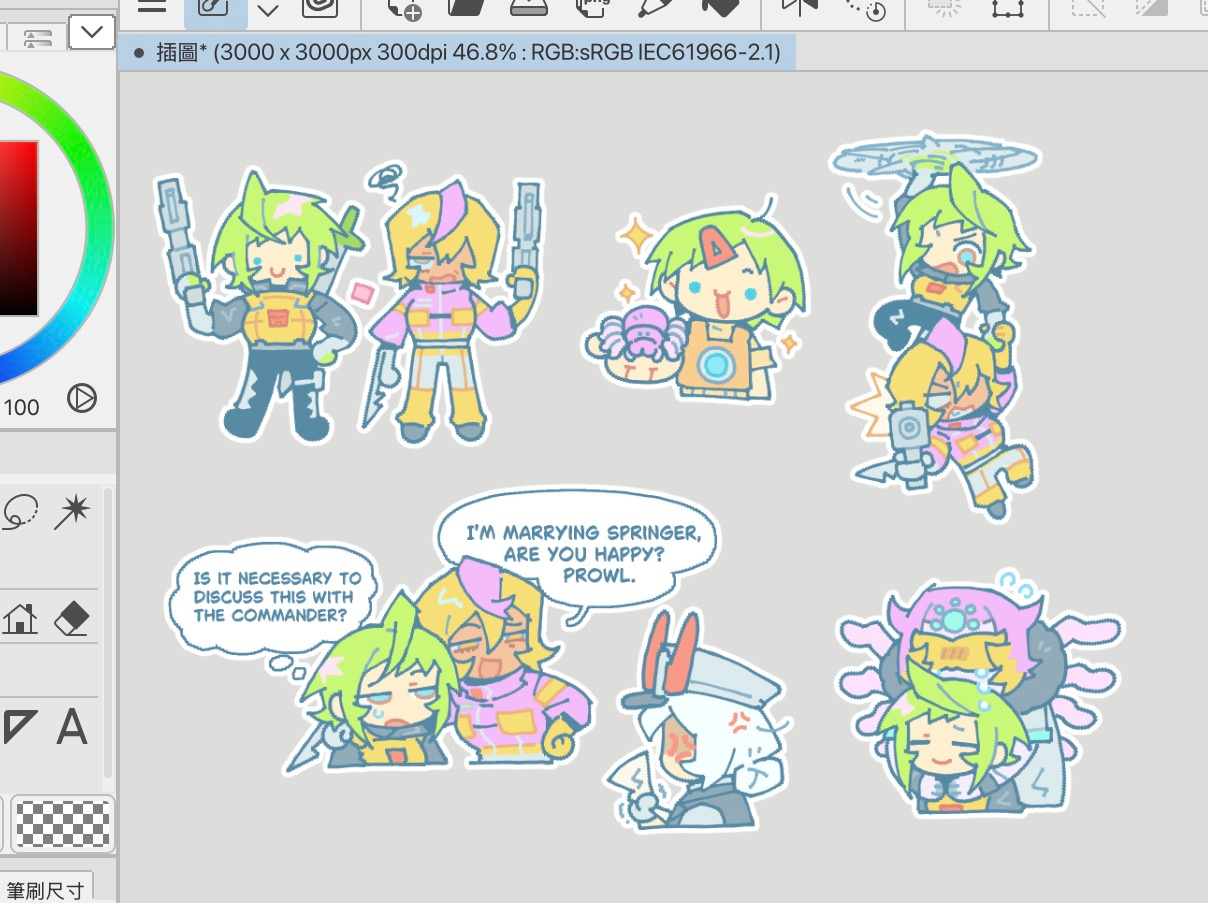Create a new file with the plus-page icon
This screenshot has height=903, width=1208.
pyautogui.click(x=403, y=8)
